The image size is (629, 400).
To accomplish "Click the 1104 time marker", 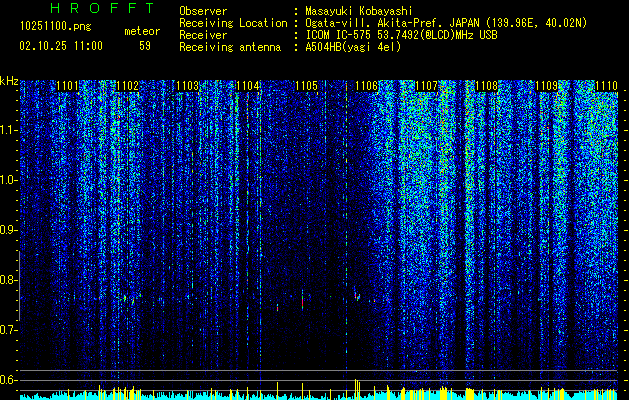I will [x=248, y=86].
